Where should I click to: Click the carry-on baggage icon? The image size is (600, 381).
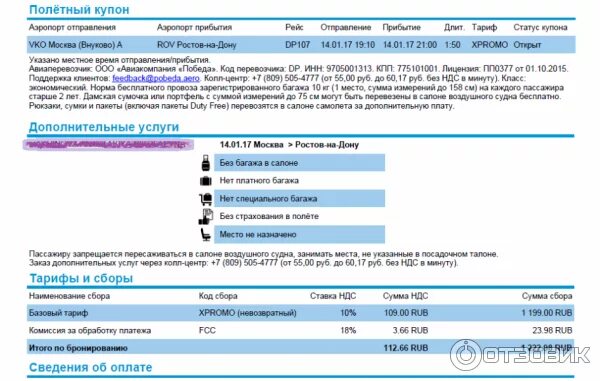(x=206, y=163)
